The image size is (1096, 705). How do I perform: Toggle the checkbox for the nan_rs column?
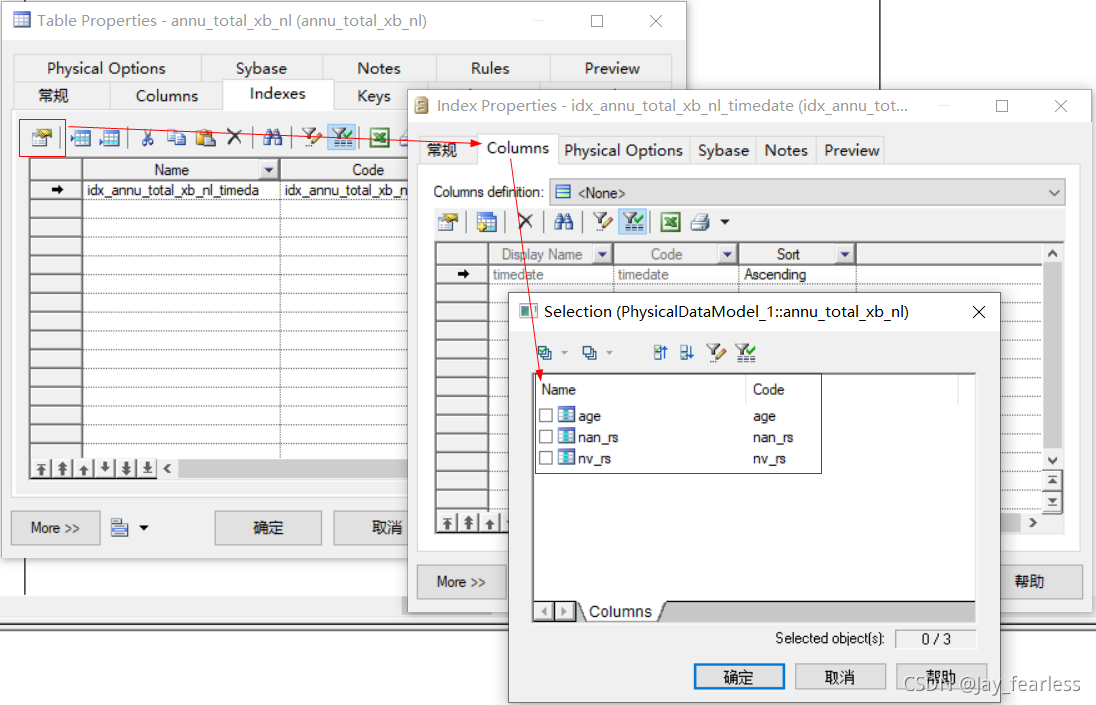546,437
